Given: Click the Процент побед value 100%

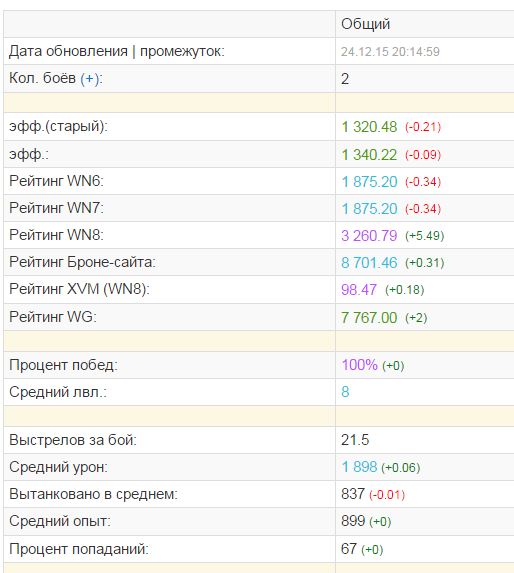Looking at the screenshot, I should 359,365.
